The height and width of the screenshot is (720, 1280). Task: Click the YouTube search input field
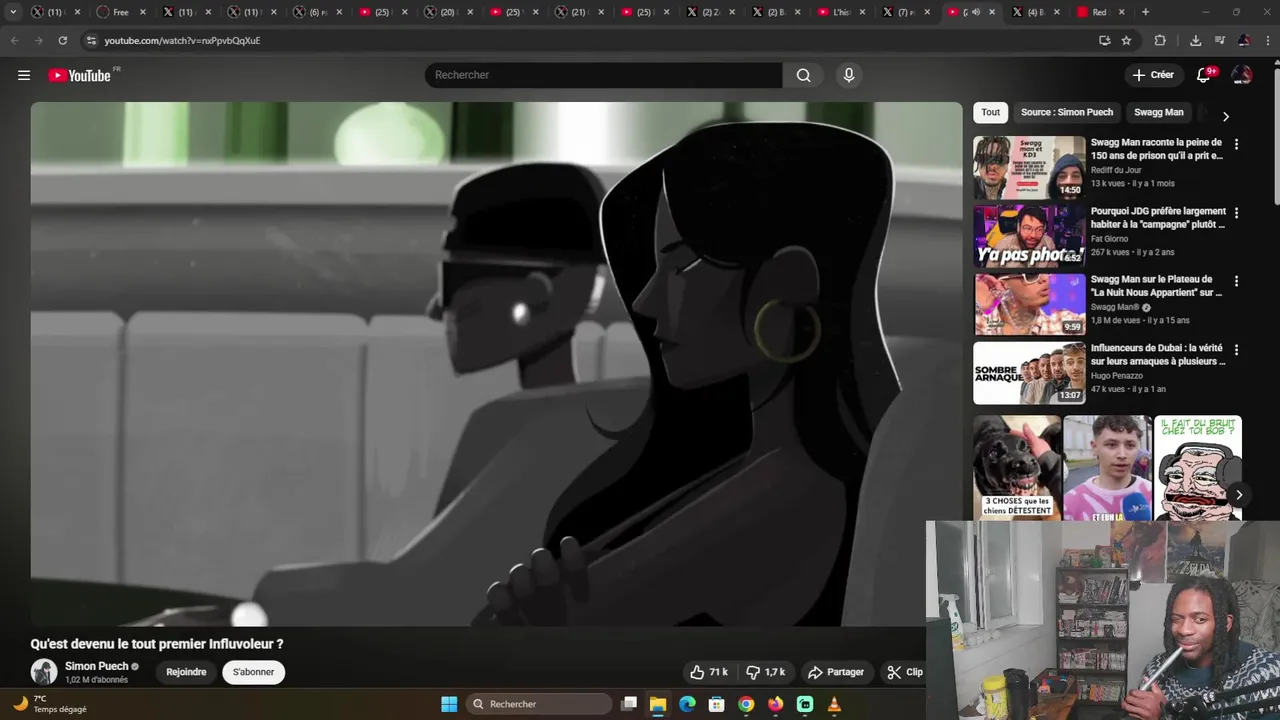pos(604,75)
